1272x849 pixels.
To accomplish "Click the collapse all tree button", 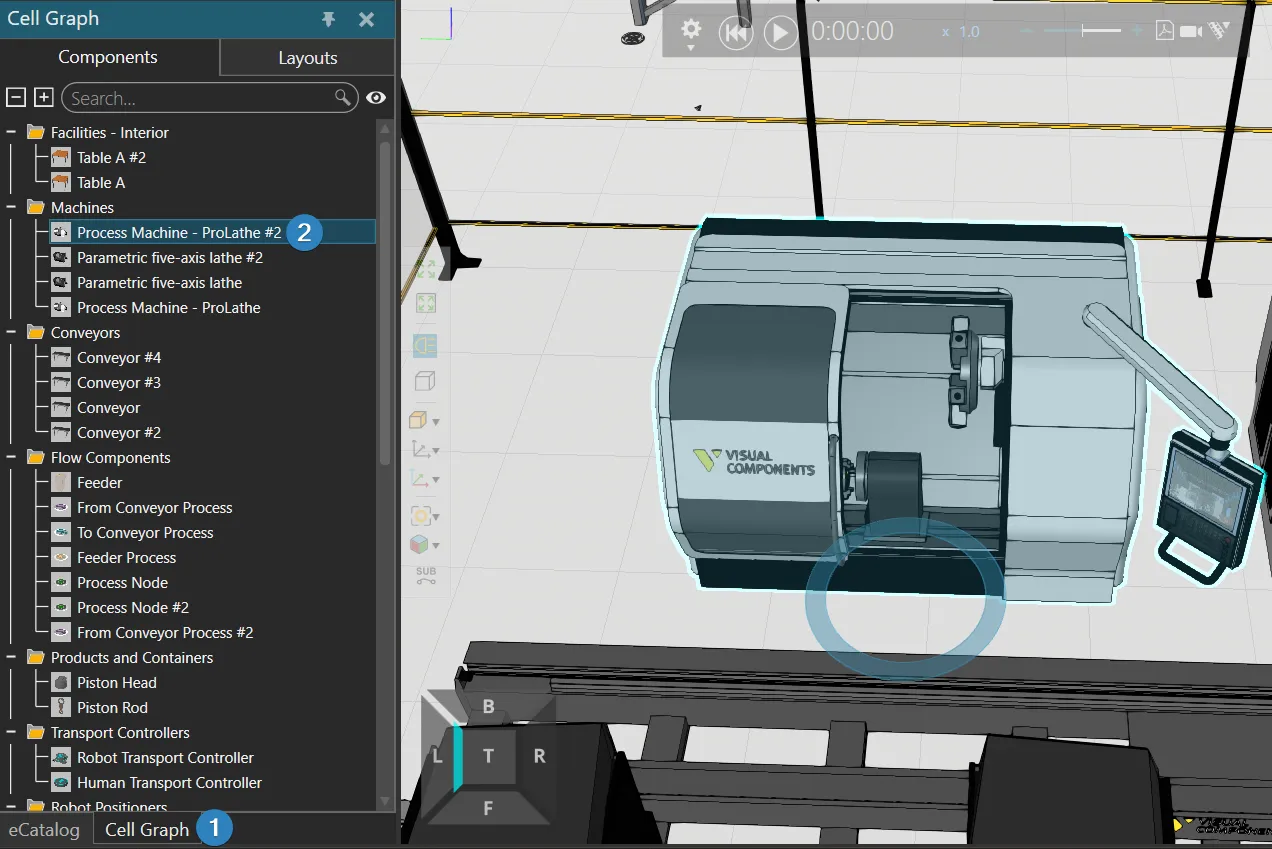I will coord(16,97).
